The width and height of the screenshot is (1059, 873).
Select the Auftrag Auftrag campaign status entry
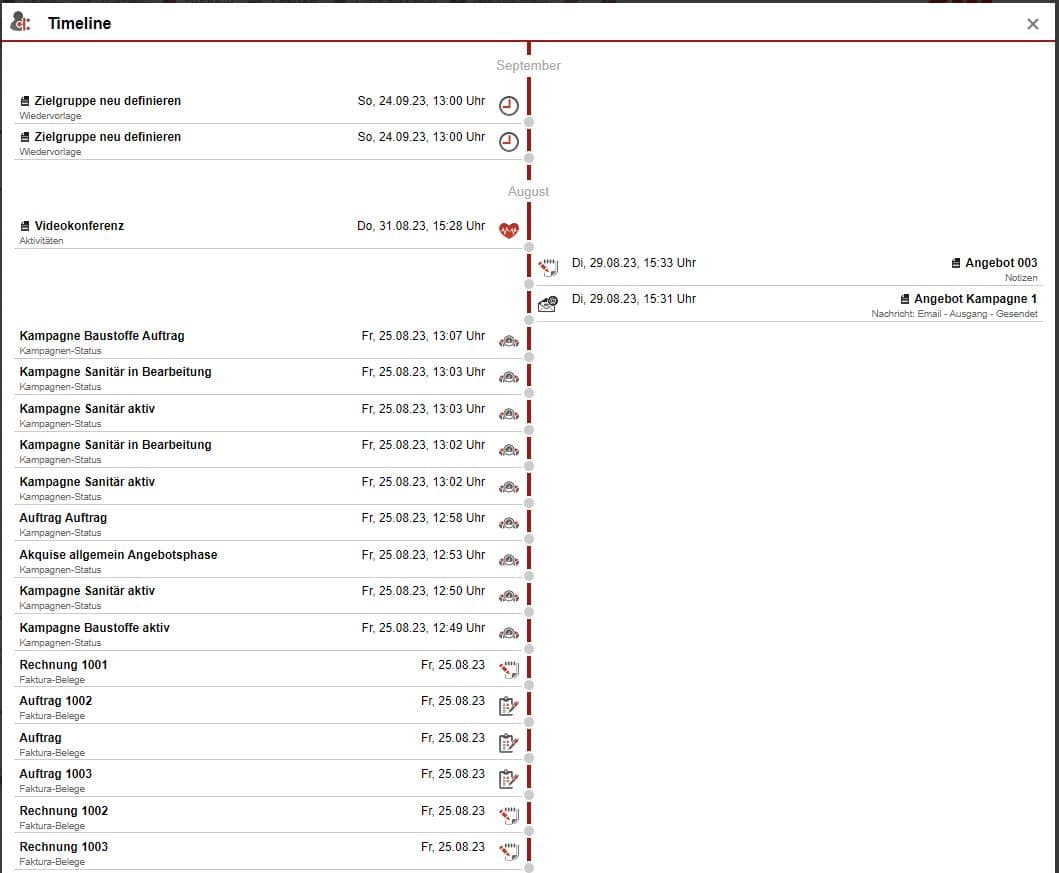click(63, 518)
